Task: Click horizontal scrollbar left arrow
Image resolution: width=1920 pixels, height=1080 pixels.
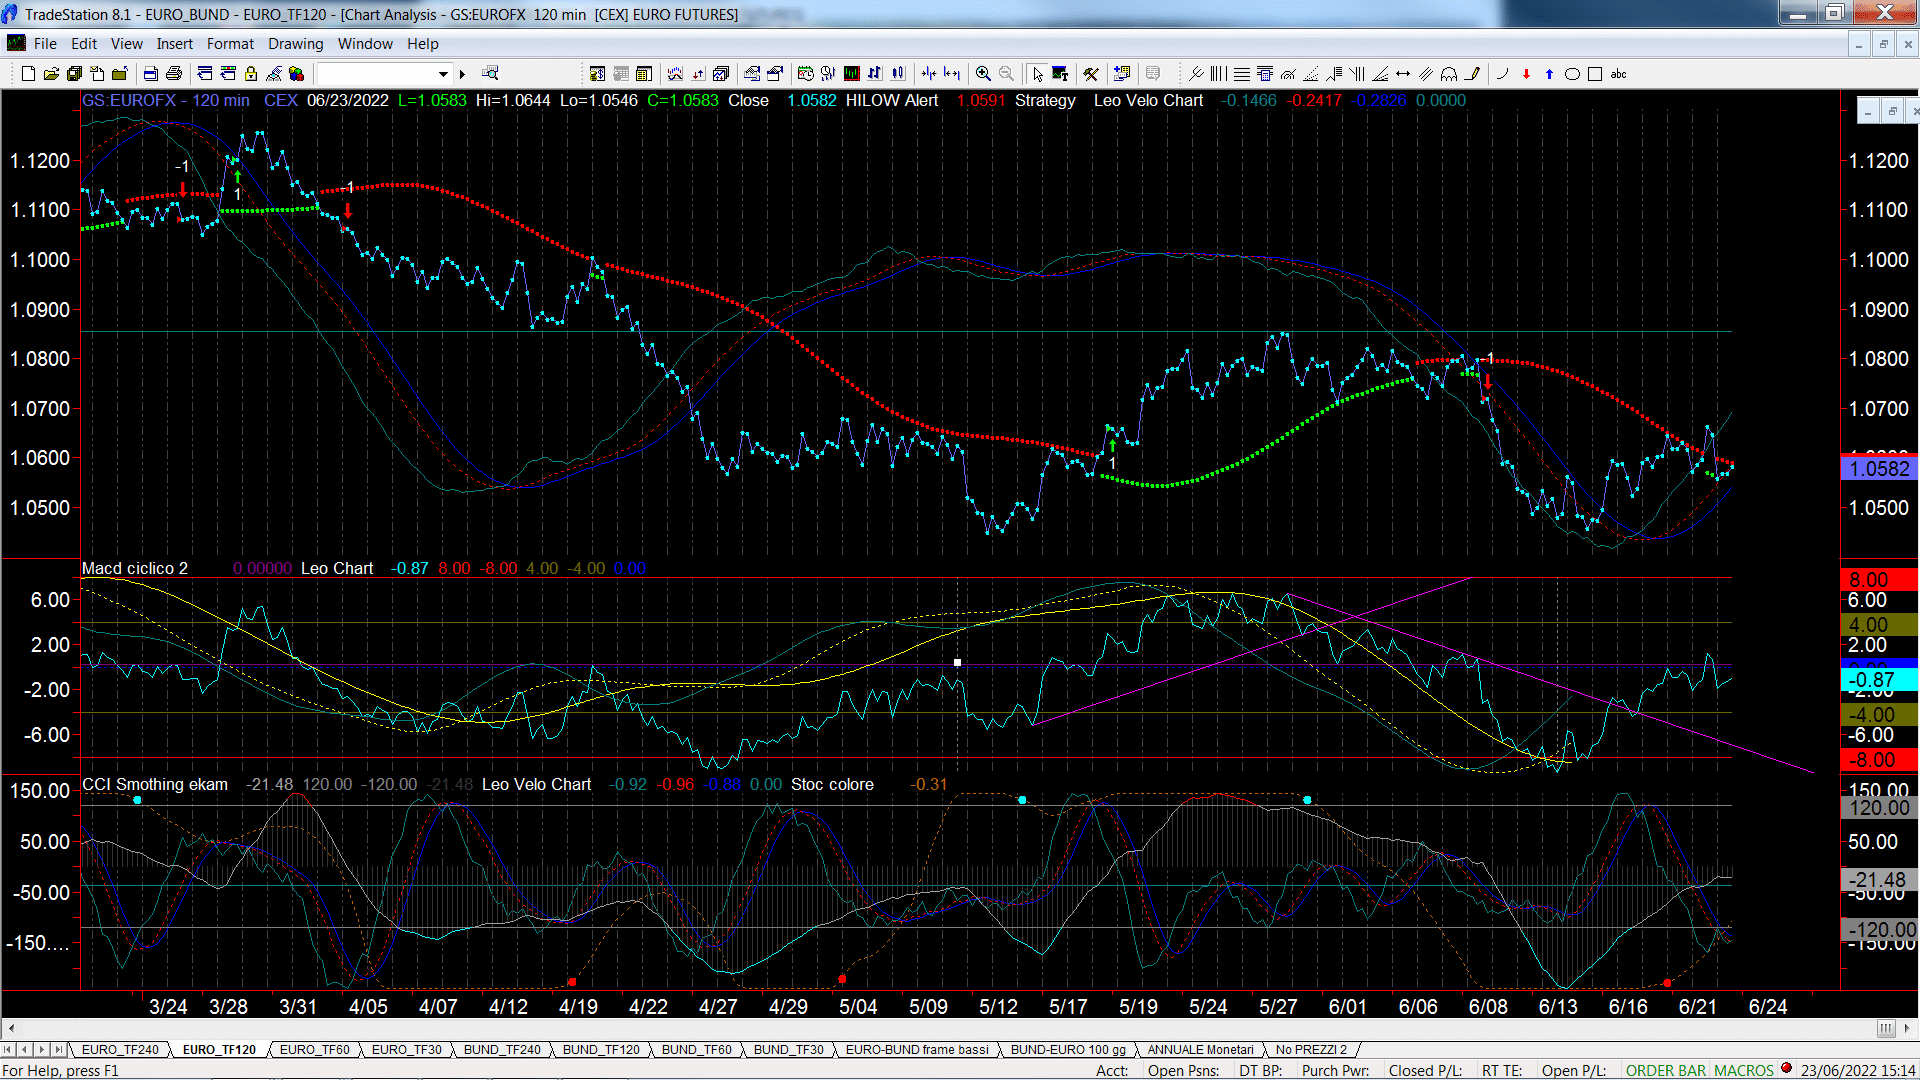Action: coord(11,1028)
